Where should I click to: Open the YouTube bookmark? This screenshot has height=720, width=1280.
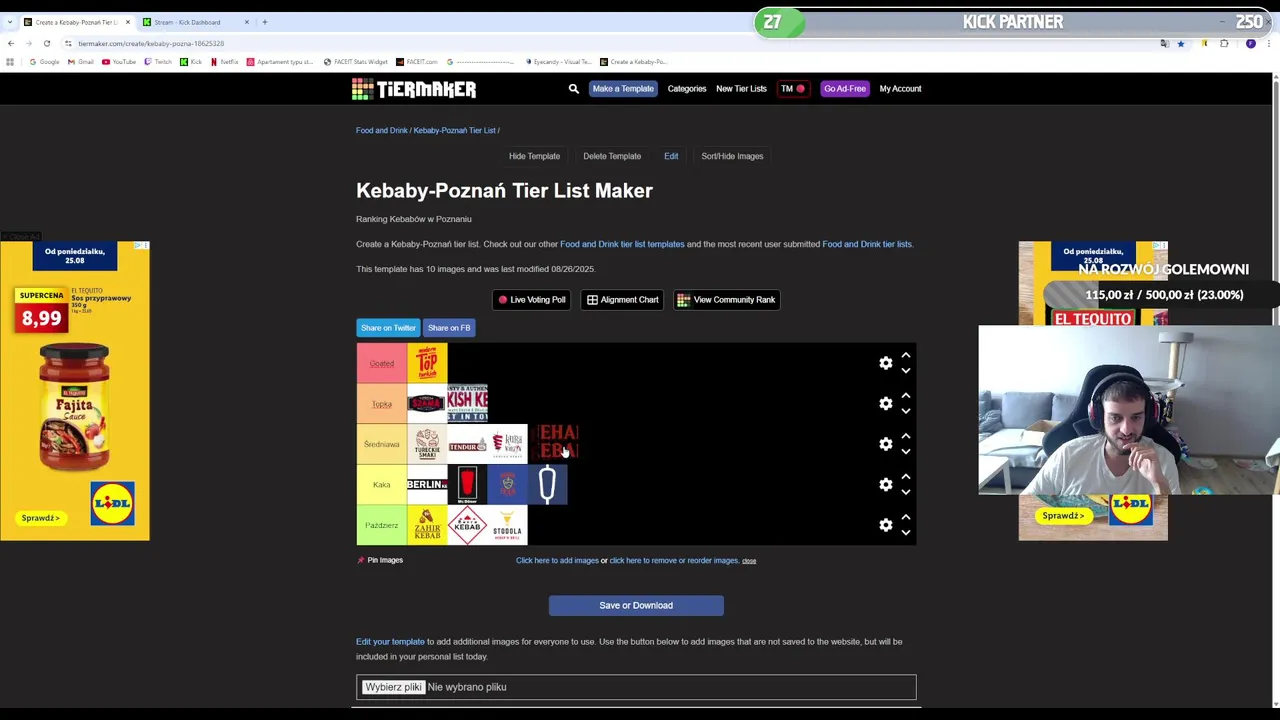click(119, 62)
